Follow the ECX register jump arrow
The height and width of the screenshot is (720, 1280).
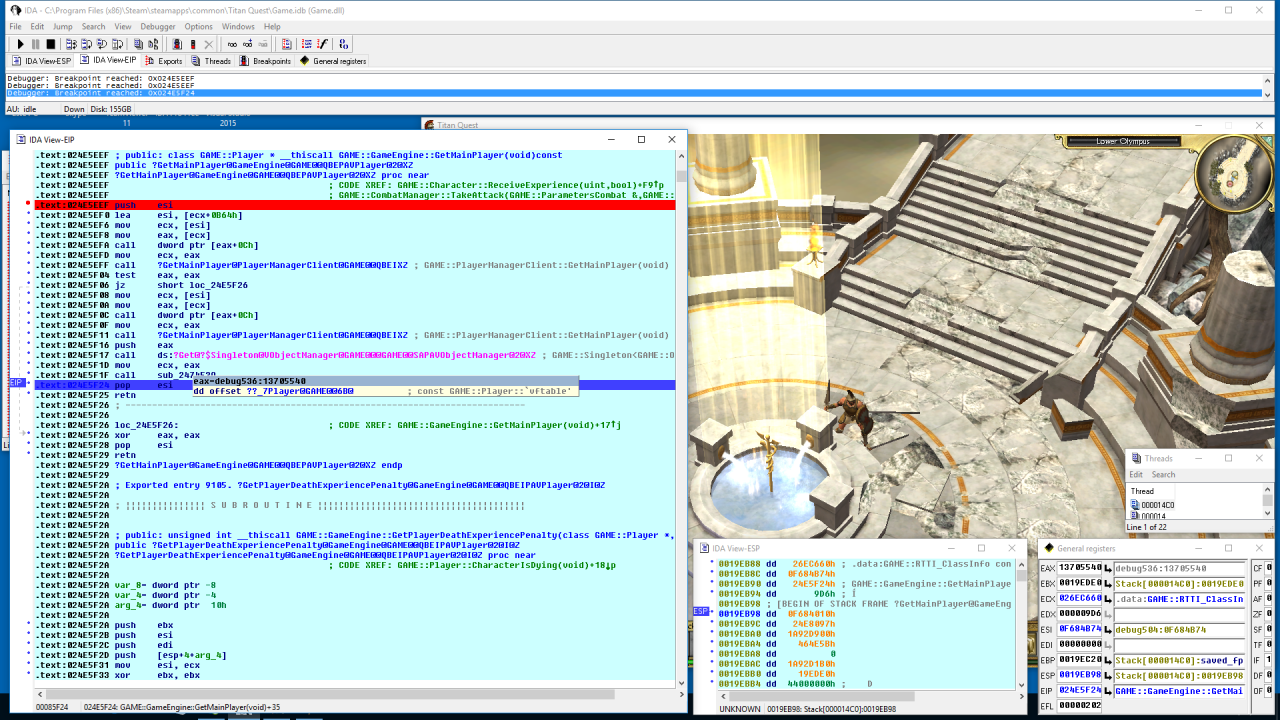tap(1108, 598)
